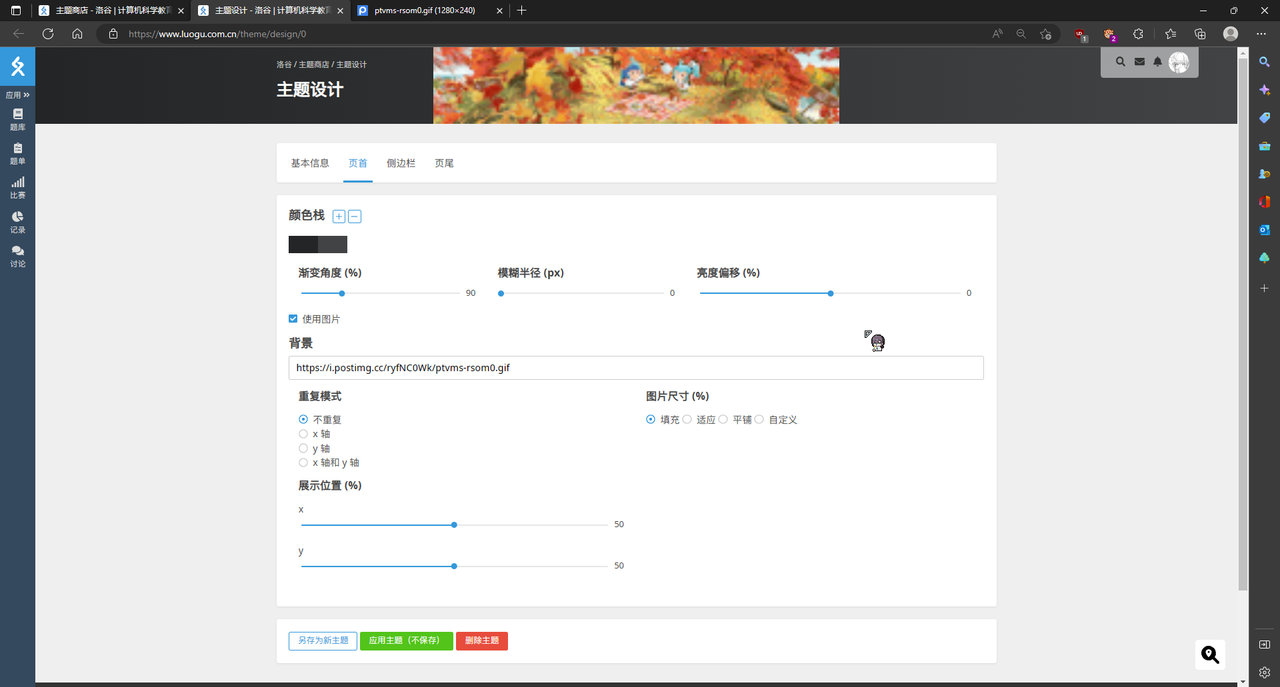Select the x 轴 repeat option

click(303, 434)
